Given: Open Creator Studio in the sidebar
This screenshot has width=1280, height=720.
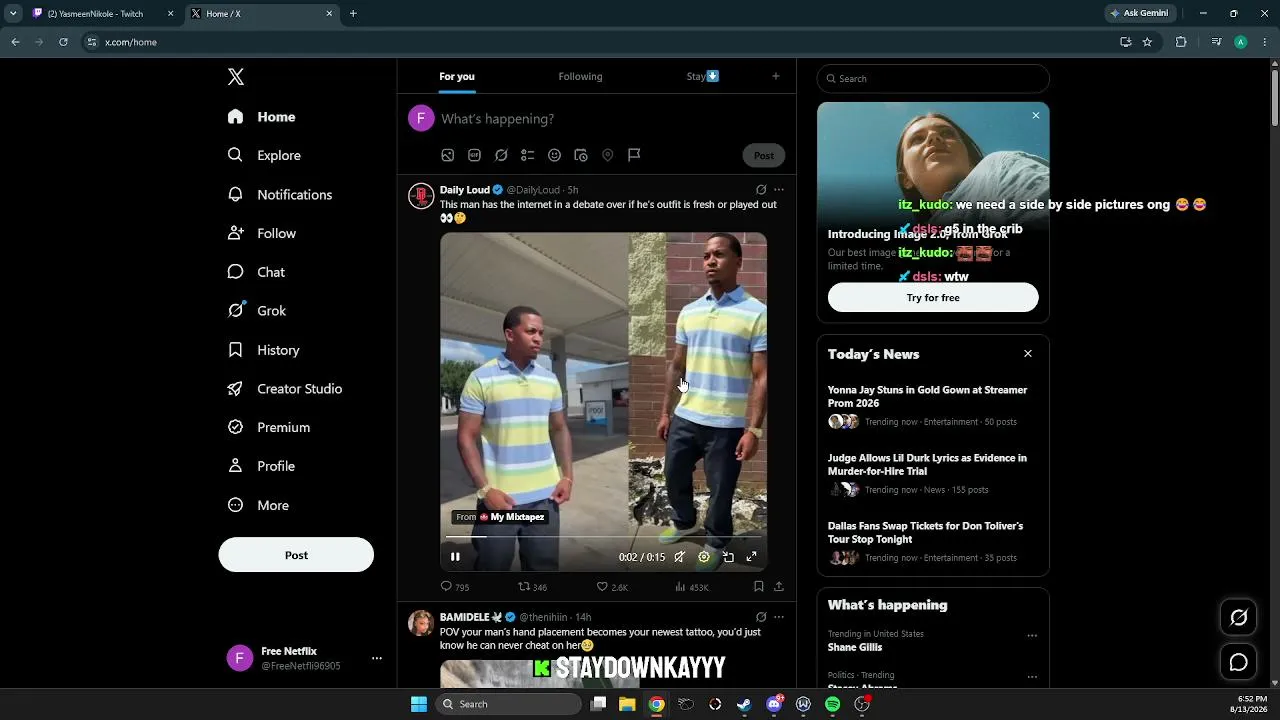Looking at the screenshot, I should 284,388.
